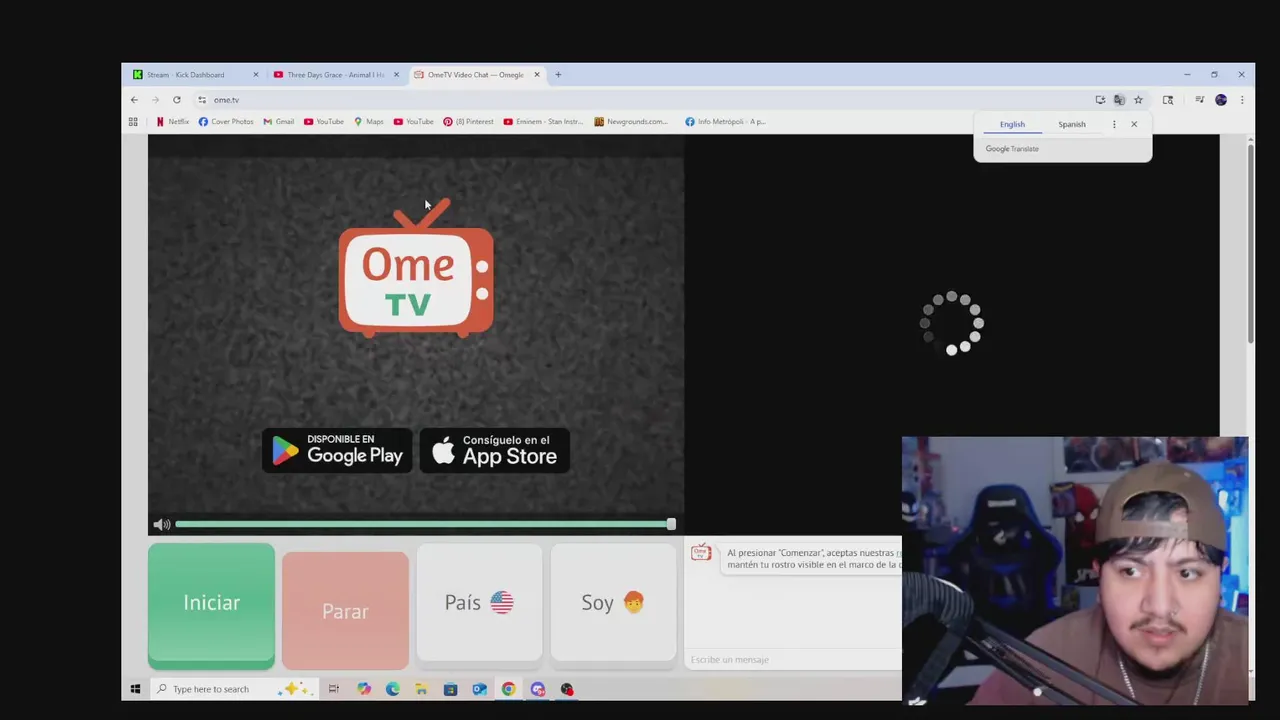Bookmark this page with the star icon
The height and width of the screenshot is (720, 1280).
[x=1138, y=100]
